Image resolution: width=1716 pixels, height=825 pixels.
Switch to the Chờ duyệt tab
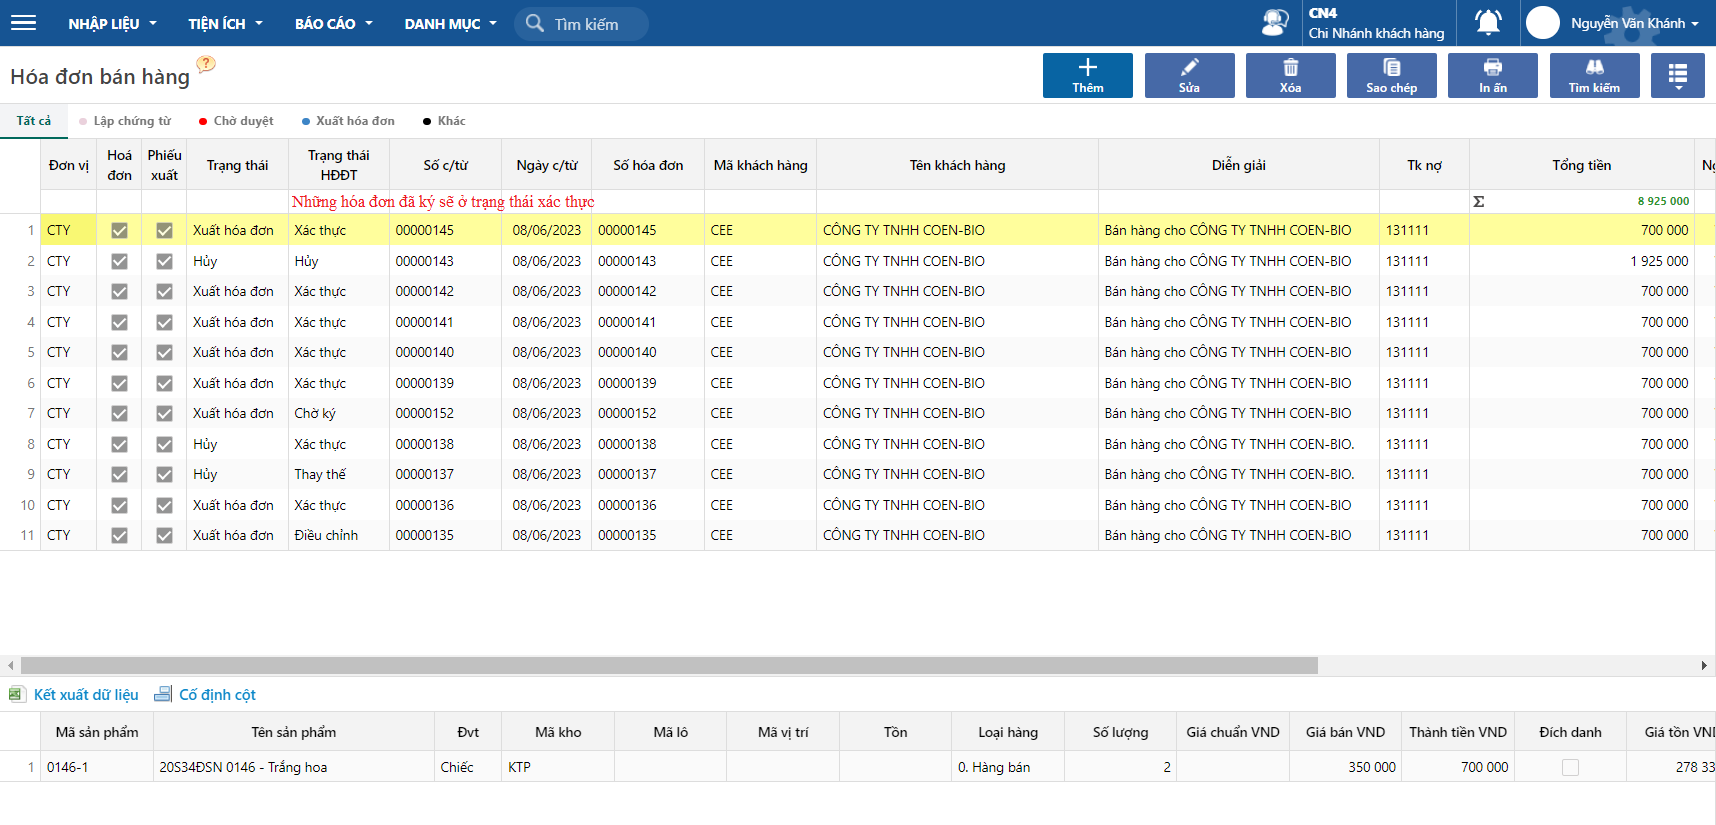pos(242,121)
